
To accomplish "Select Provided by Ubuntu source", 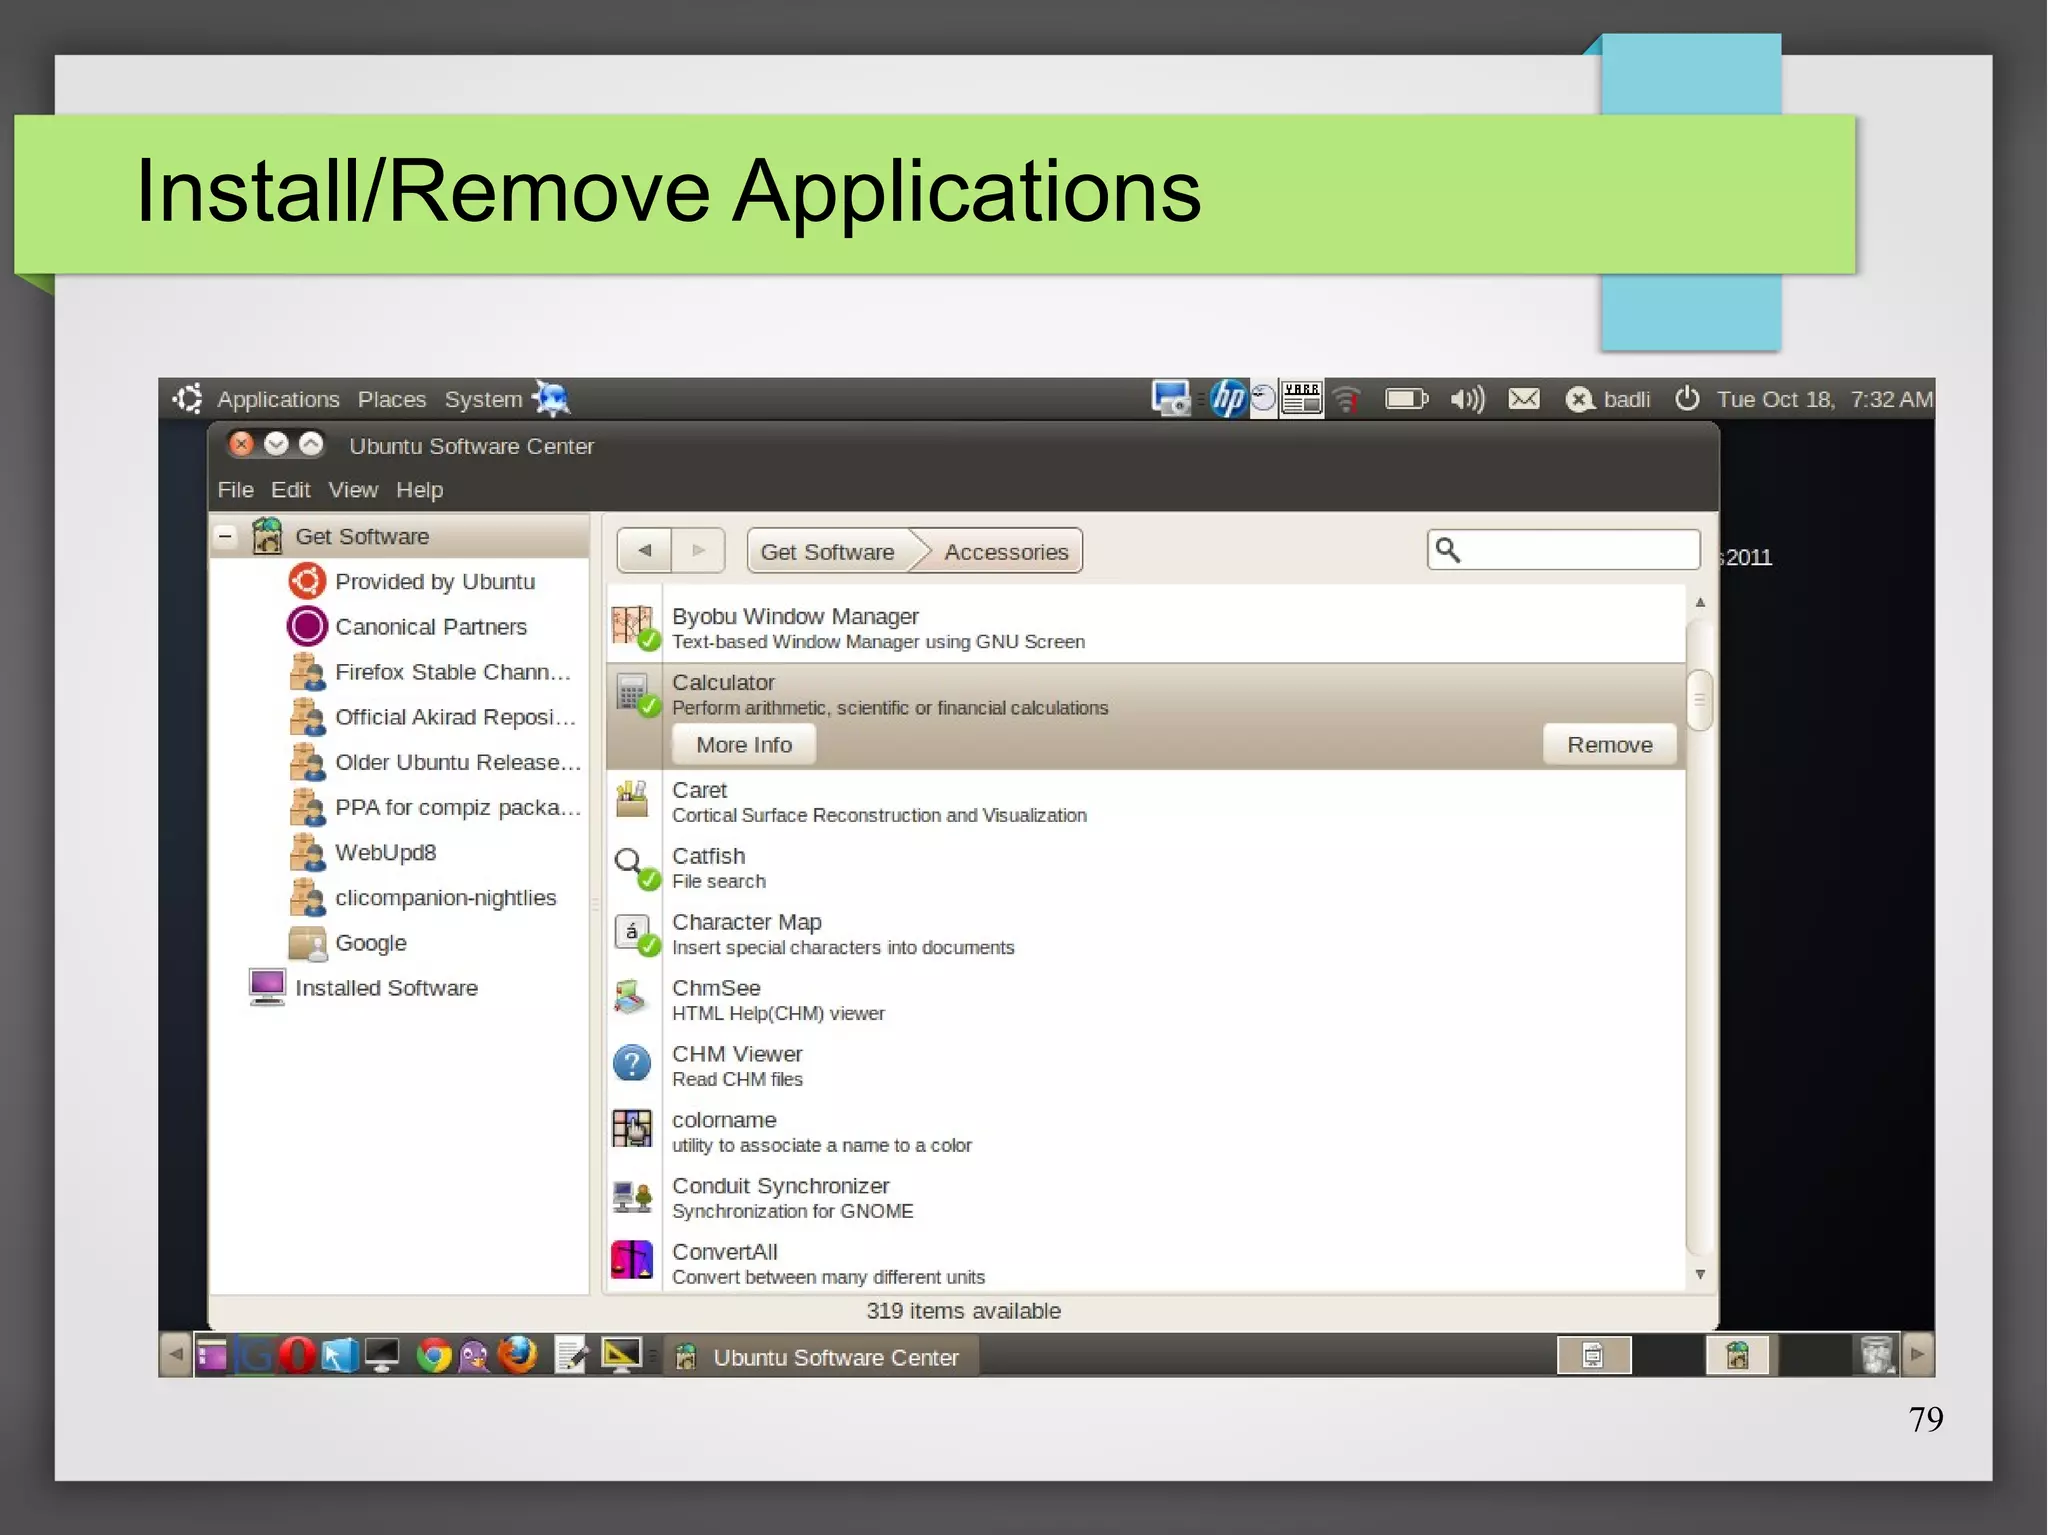I will pyautogui.click(x=435, y=582).
